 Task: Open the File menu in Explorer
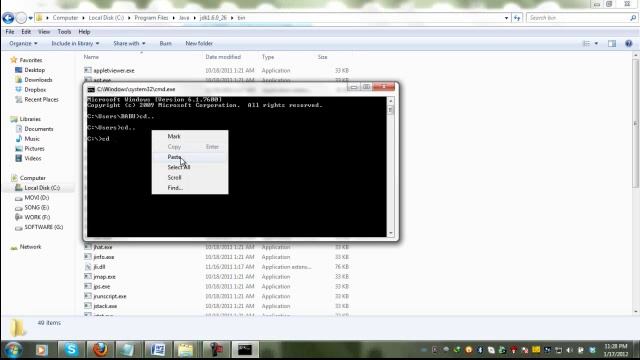[10, 32]
